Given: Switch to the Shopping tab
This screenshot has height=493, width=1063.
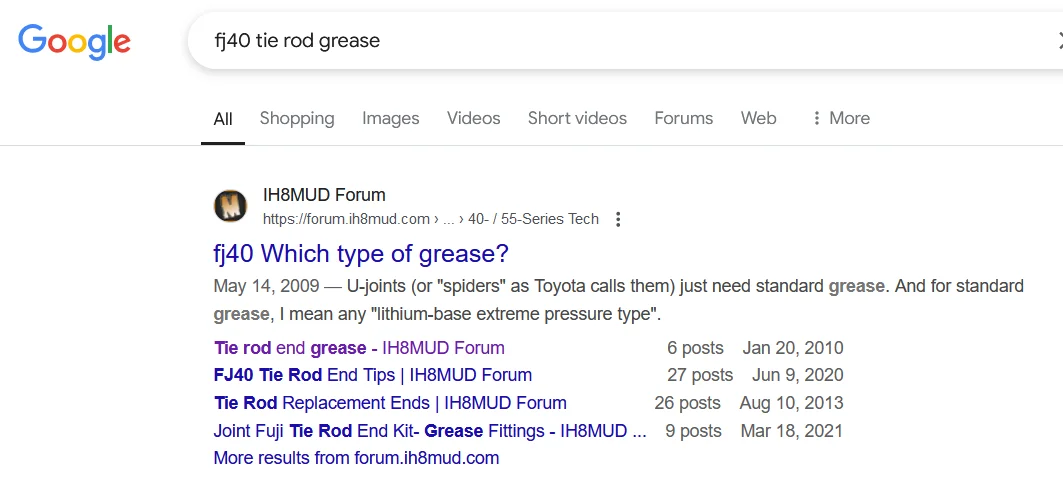Looking at the screenshot, I should point(297,118).
